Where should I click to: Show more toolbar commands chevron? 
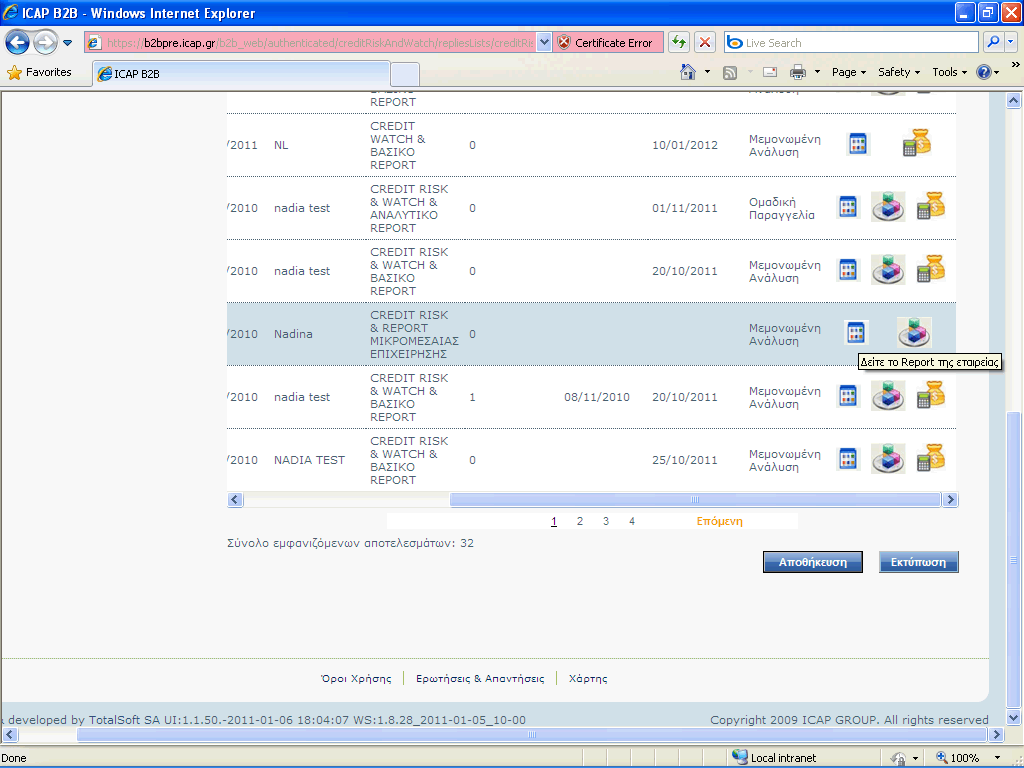(x=1015, y=65)
